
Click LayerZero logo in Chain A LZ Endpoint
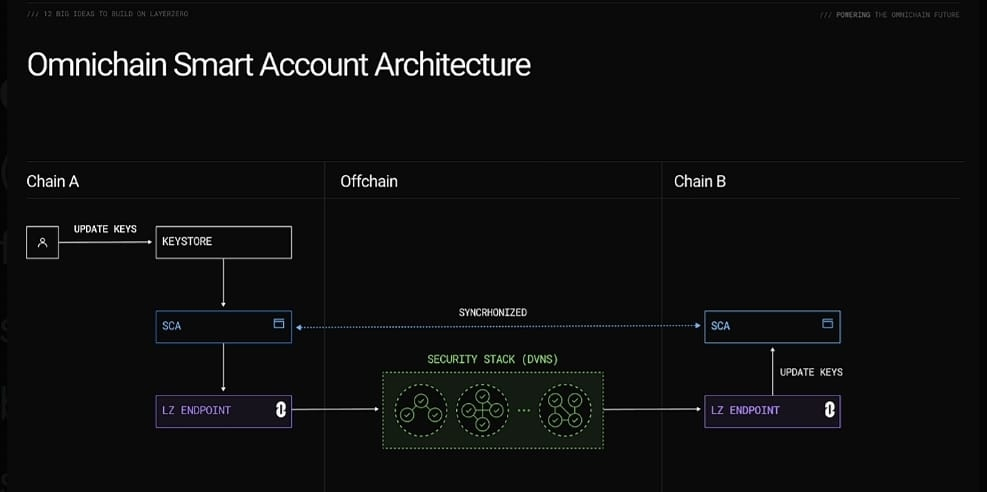tap(281, 410)
